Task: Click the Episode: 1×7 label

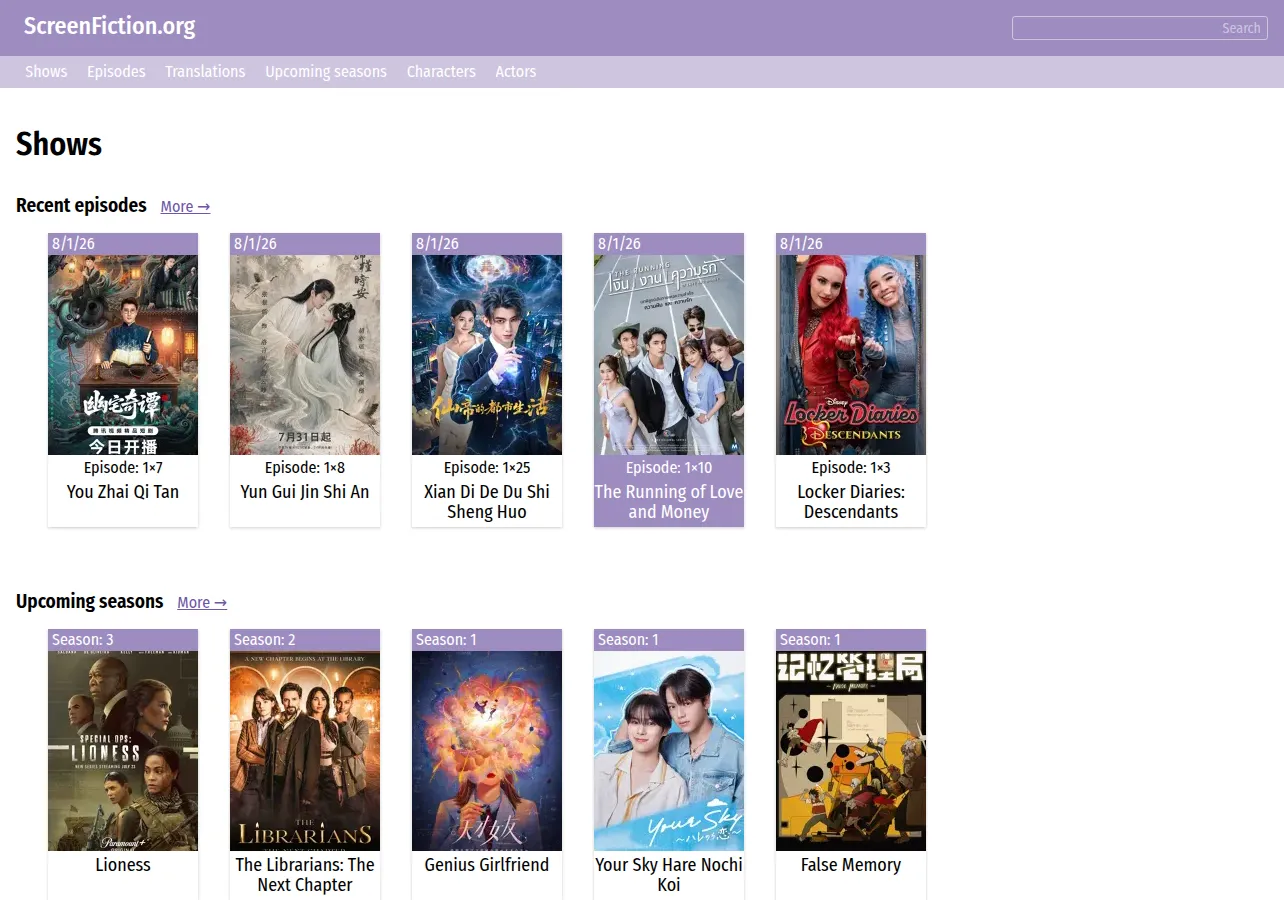Action: pos(123,468)
